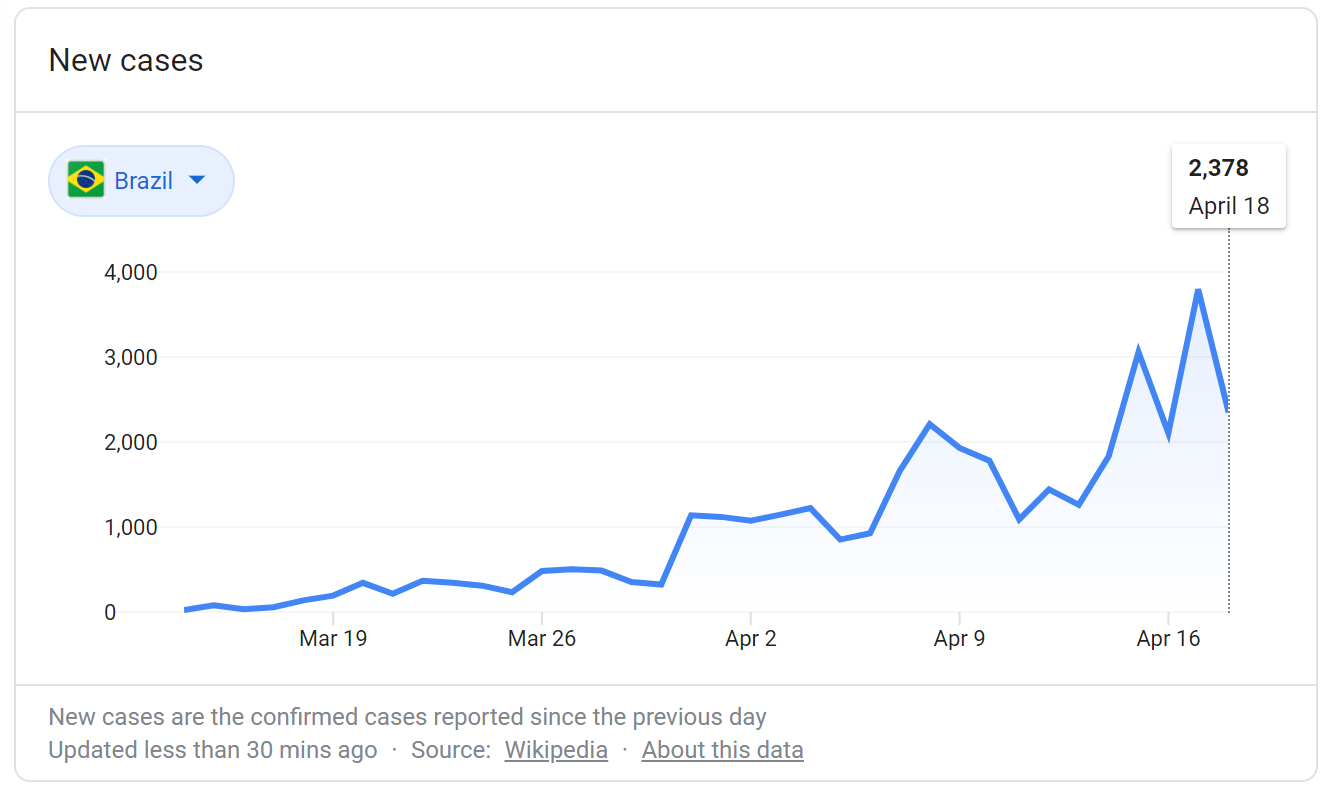The height and width of the screenshot is (792, 1330).
Task: Click the Apr 16 x-axis label
Action: pos(1168,639)
